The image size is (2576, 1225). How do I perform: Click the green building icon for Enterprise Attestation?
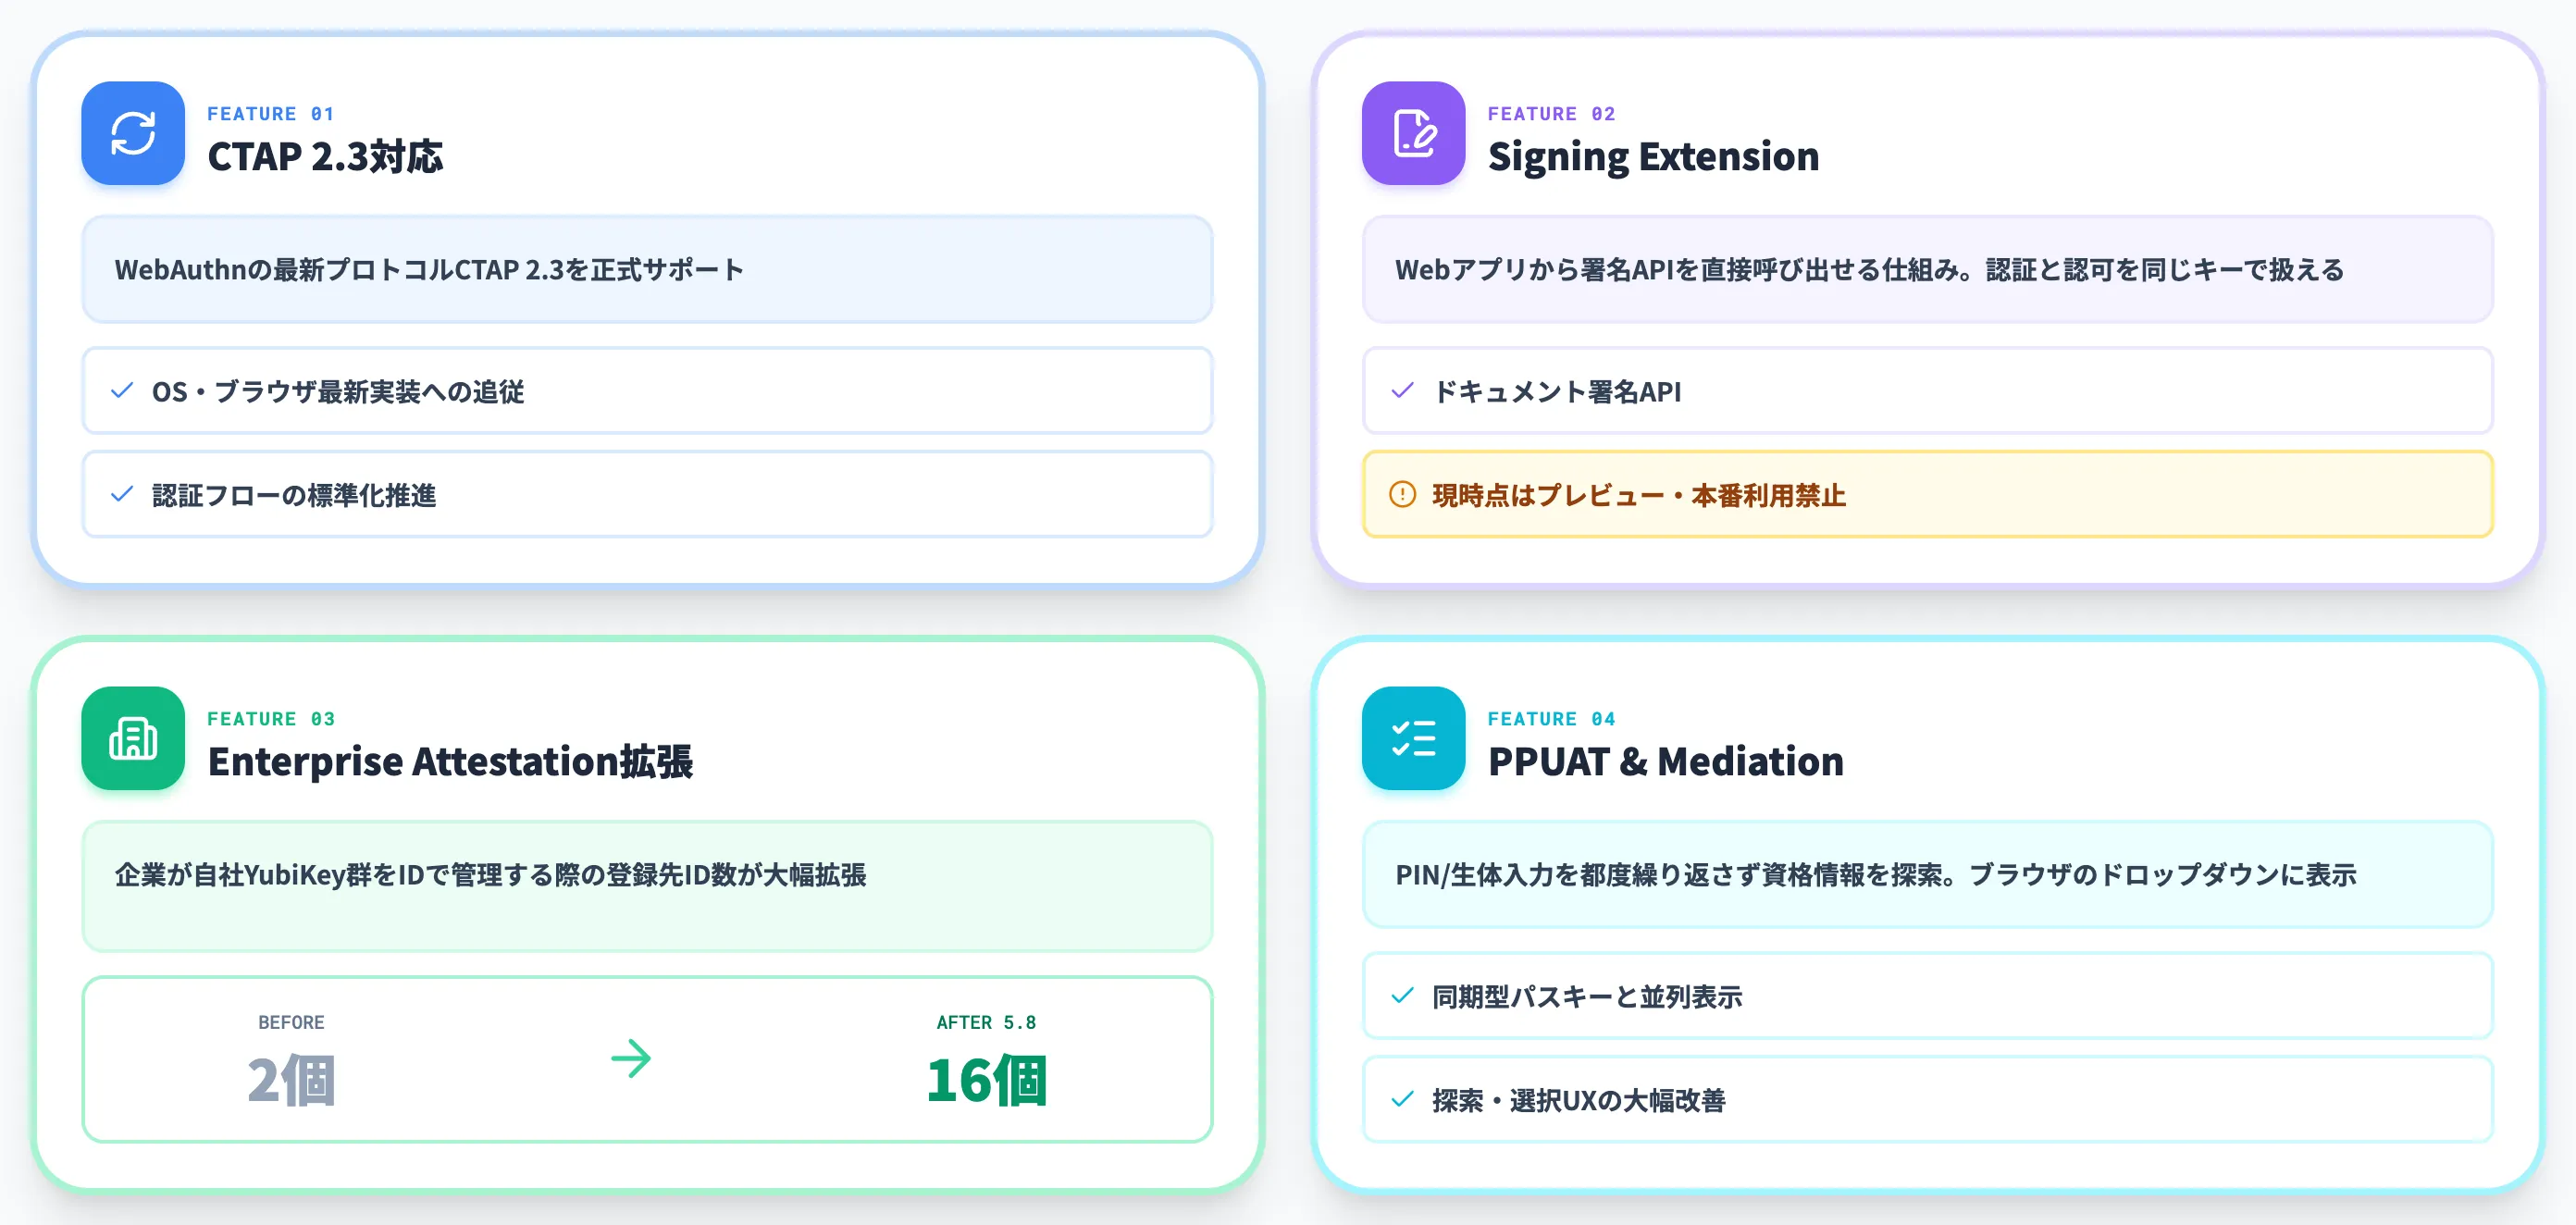point(133,738)
